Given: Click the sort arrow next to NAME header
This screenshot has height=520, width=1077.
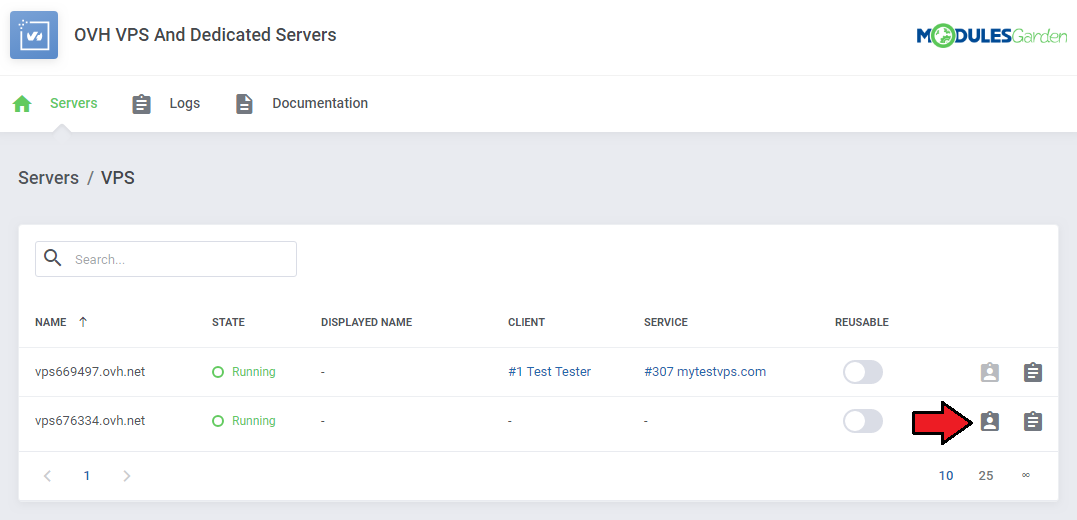Looking at the screenshot, I should (83, 321).
